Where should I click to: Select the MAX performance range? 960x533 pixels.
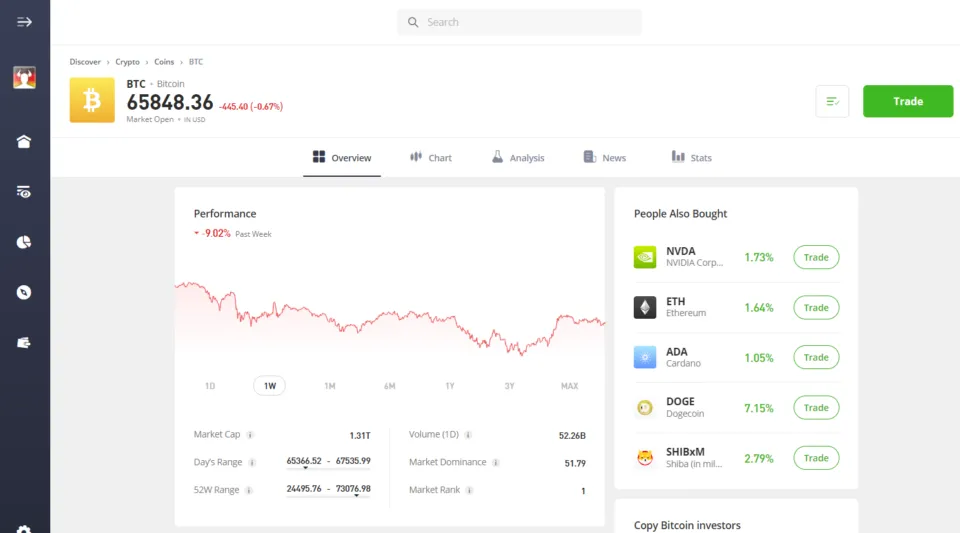click(569, 386)
